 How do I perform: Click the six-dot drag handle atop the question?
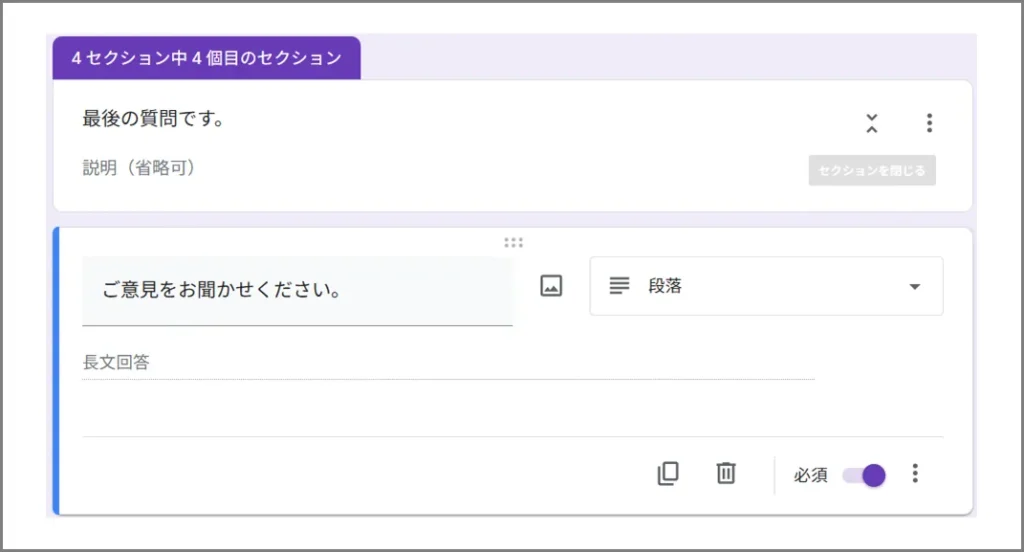point(513,243)
